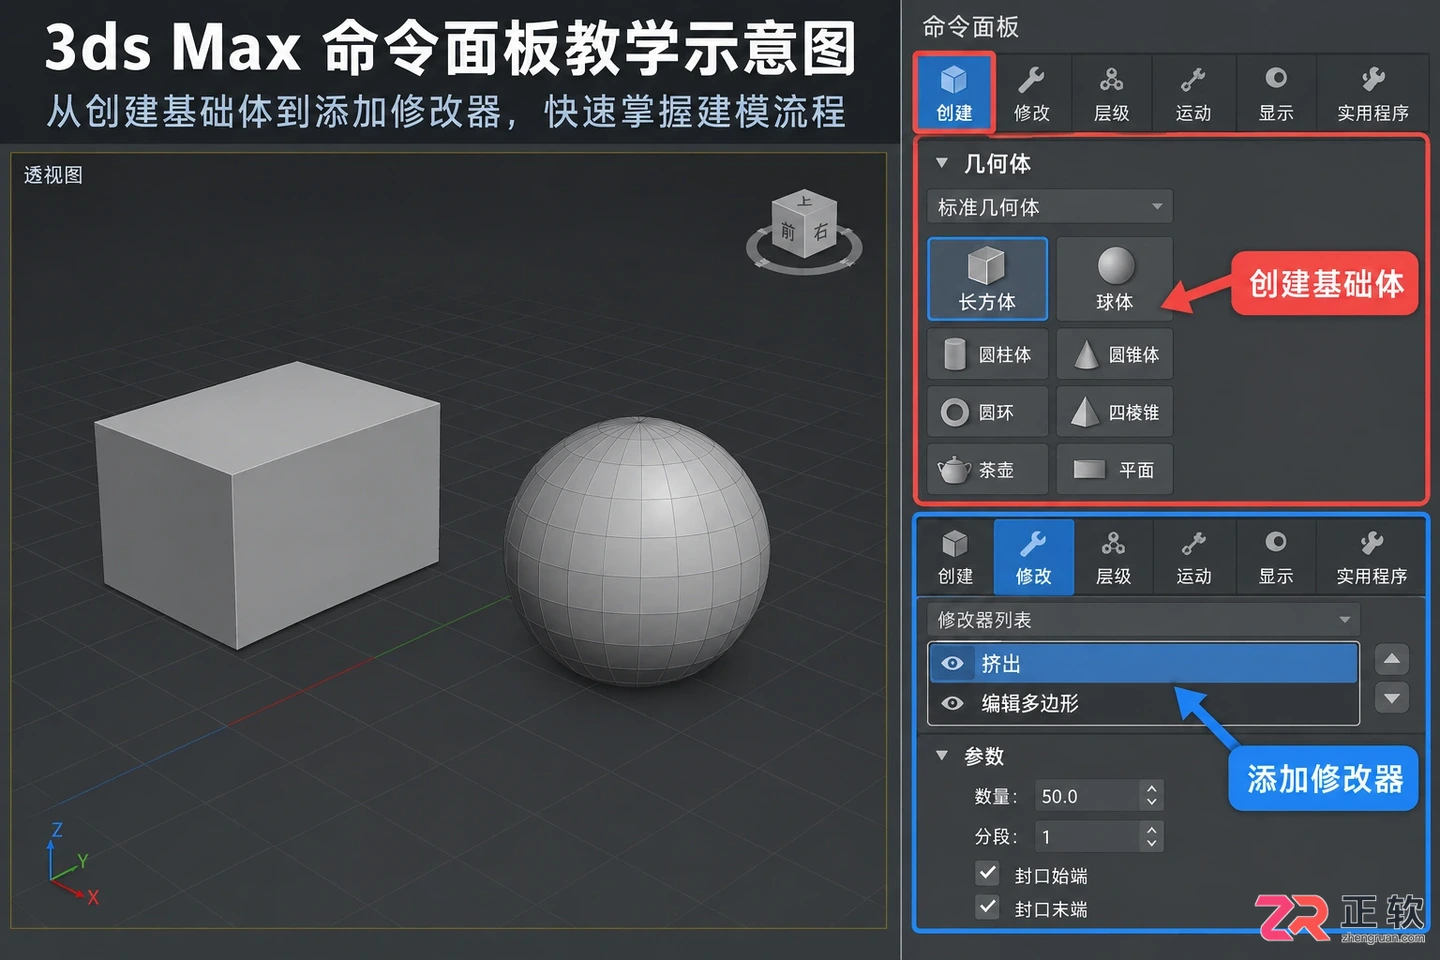1440x960 pixels.
Task: Open 层级 tab in the top command panel
Action: (x=1112, y=92)
